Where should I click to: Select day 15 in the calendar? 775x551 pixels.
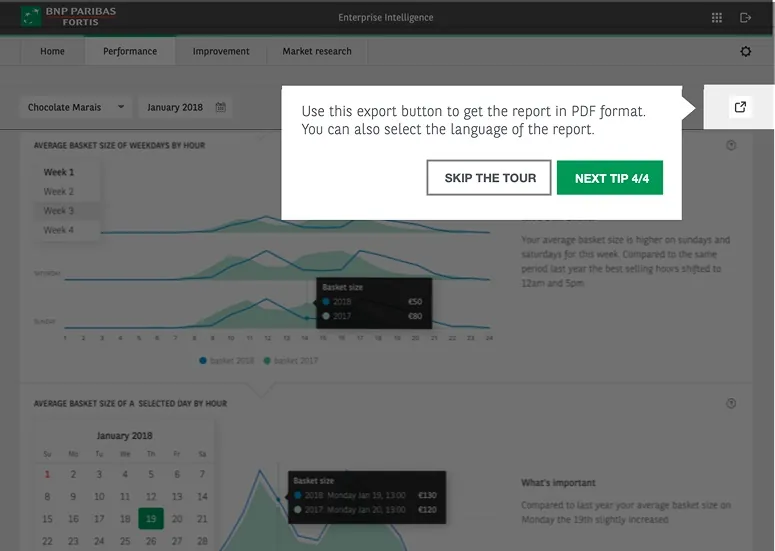[47, 519]
